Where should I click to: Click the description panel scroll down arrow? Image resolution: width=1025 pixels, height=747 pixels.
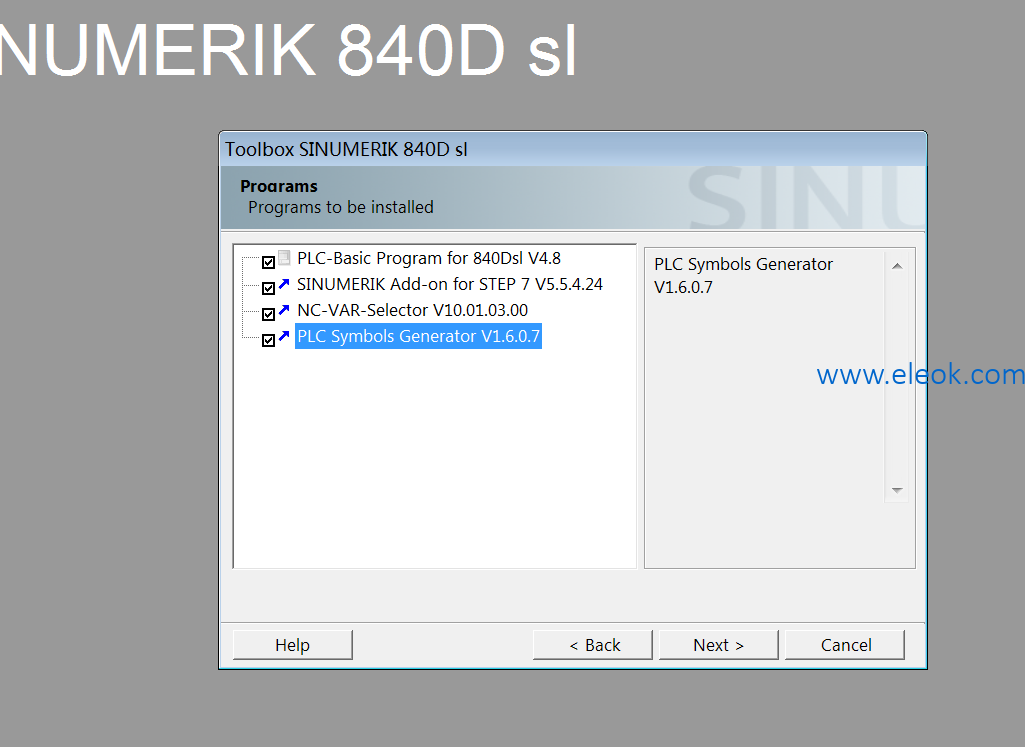pyautogui.click(x=898, y=490)
